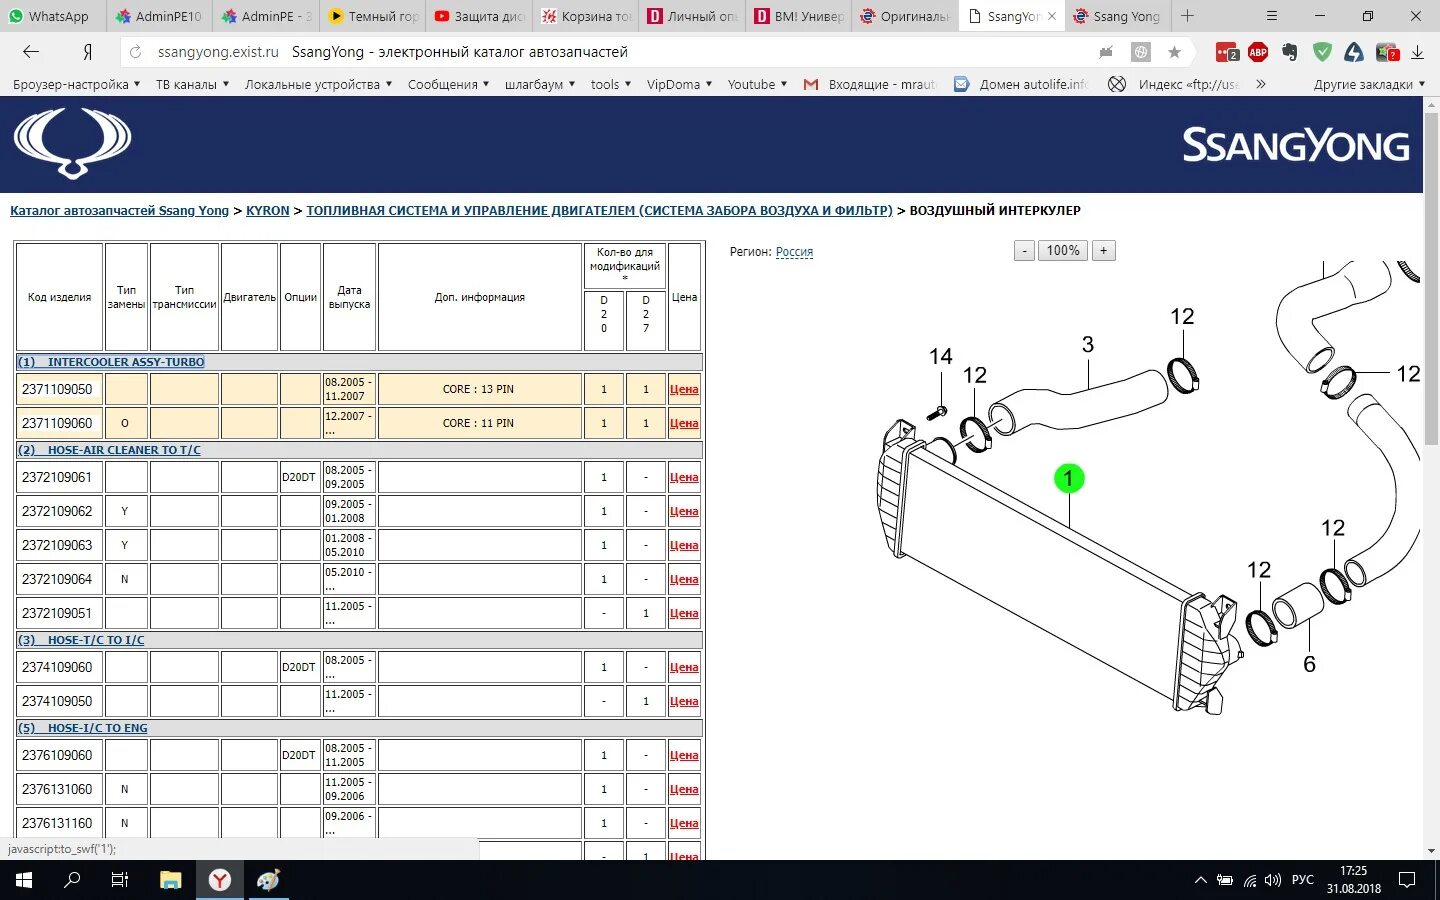Open Цена for part 2372109061

pyautogui.click(x=684, y=478)
